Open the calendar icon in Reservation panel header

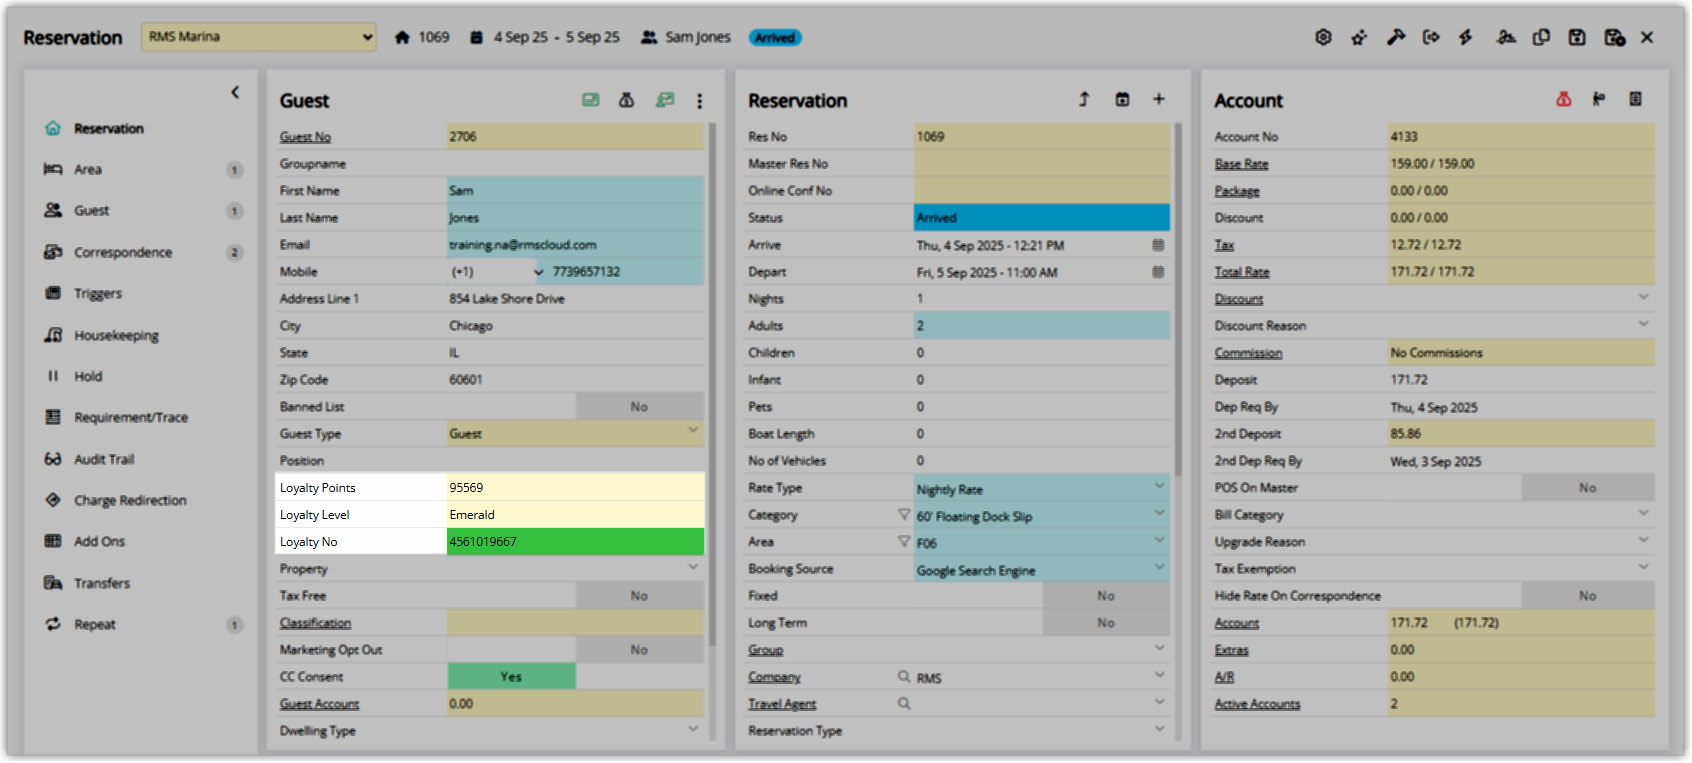(1122, 99)
